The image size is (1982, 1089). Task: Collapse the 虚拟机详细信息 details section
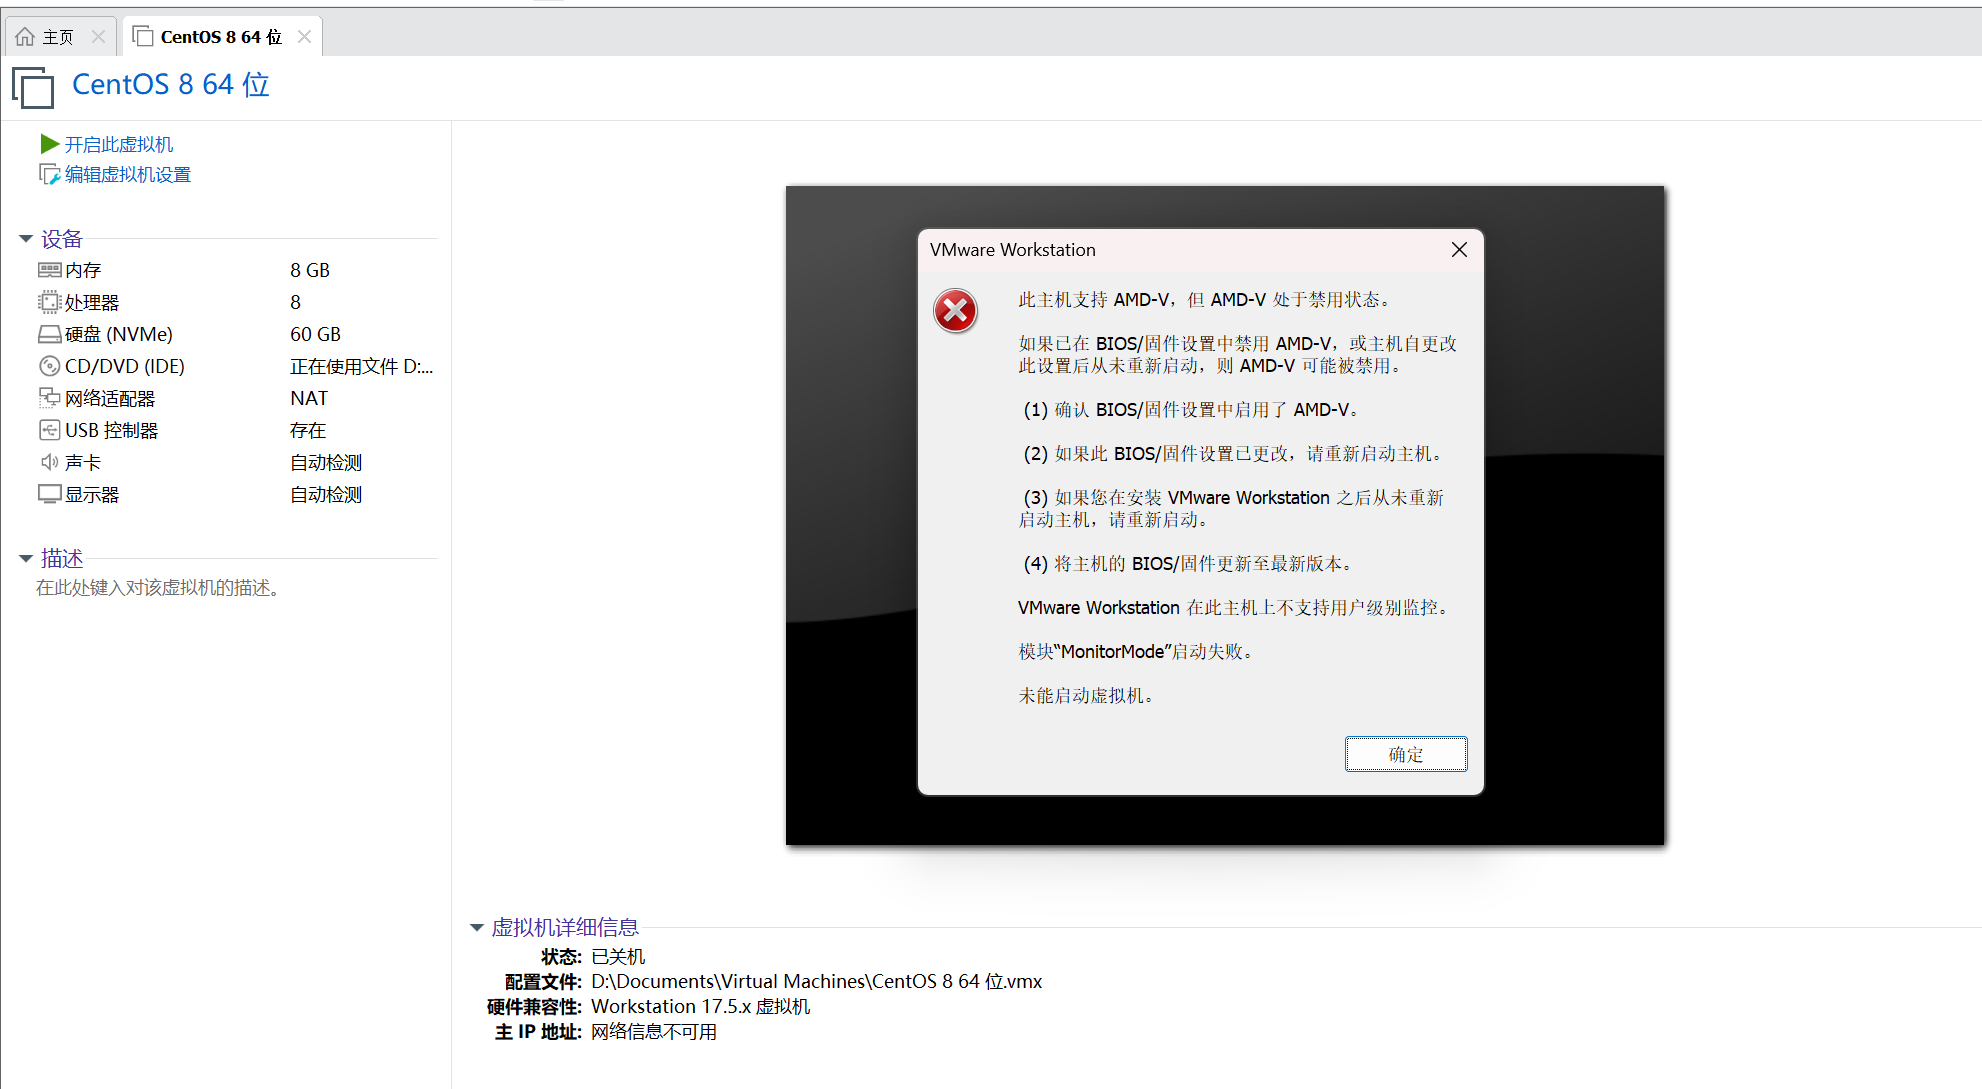(x=477, y=928)
